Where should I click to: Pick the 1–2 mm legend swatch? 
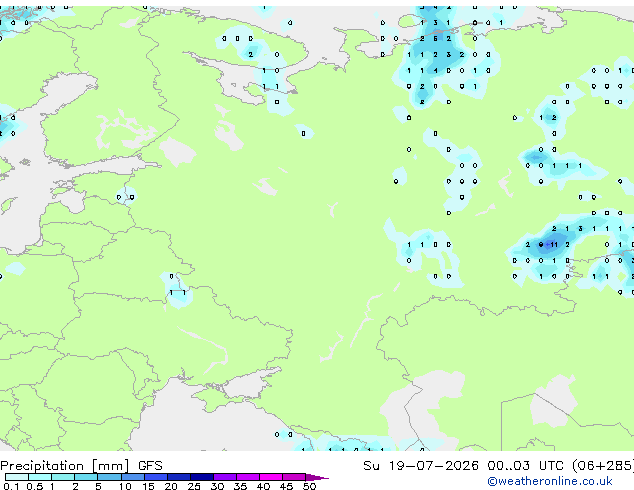point(63,477)
